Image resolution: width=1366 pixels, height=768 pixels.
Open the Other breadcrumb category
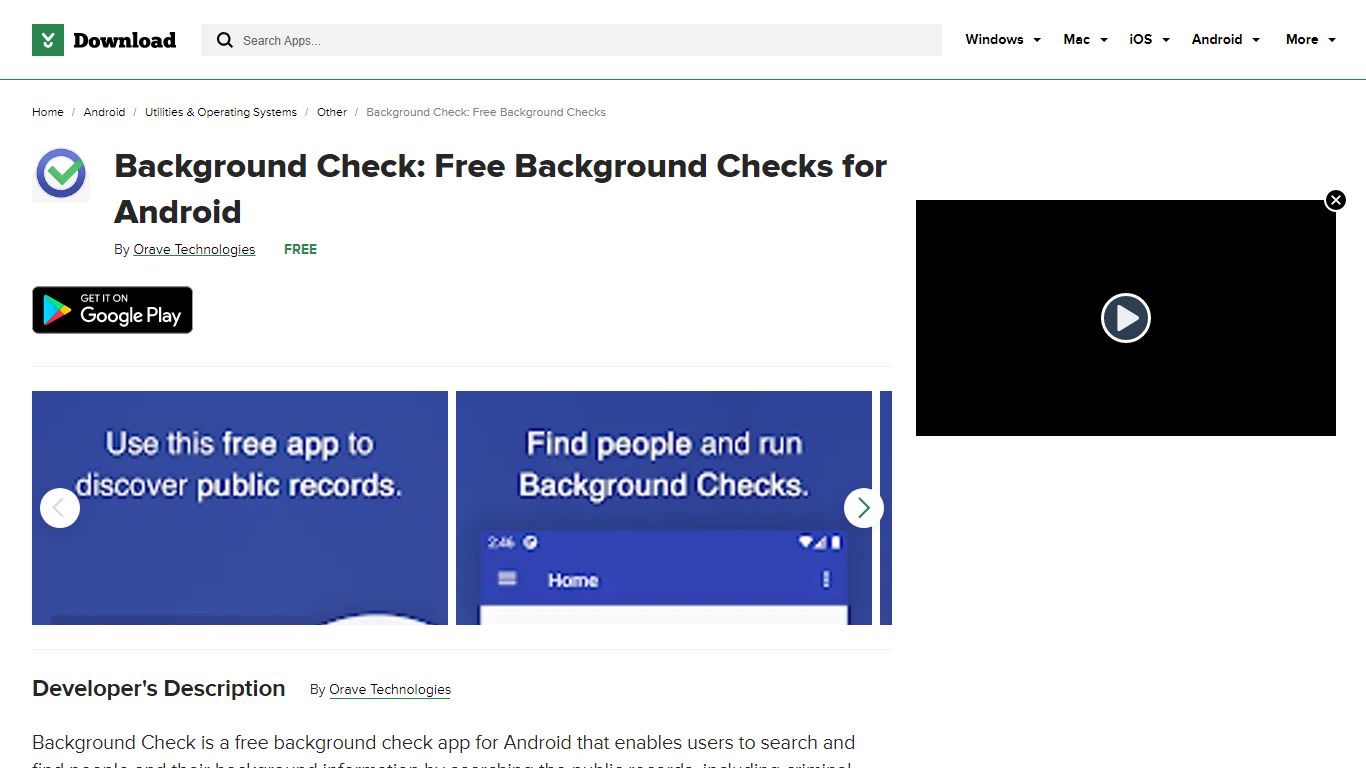[x=332, y=112]
